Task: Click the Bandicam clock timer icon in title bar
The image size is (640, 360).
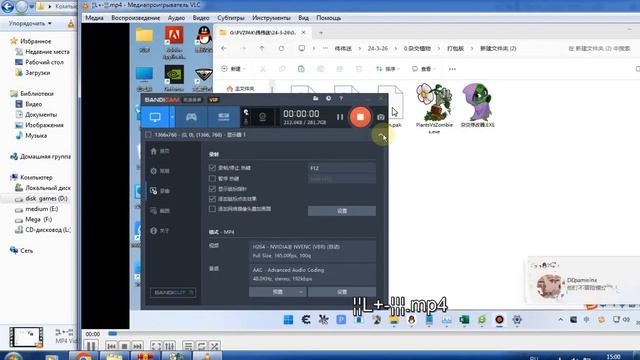Action: point(329,98)
